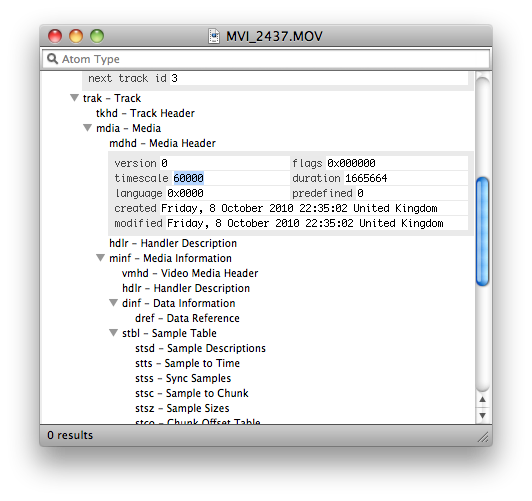532x501 pixels.
Task: Select stsd - Sample Descriptions row
Action: tap(200, 348)
